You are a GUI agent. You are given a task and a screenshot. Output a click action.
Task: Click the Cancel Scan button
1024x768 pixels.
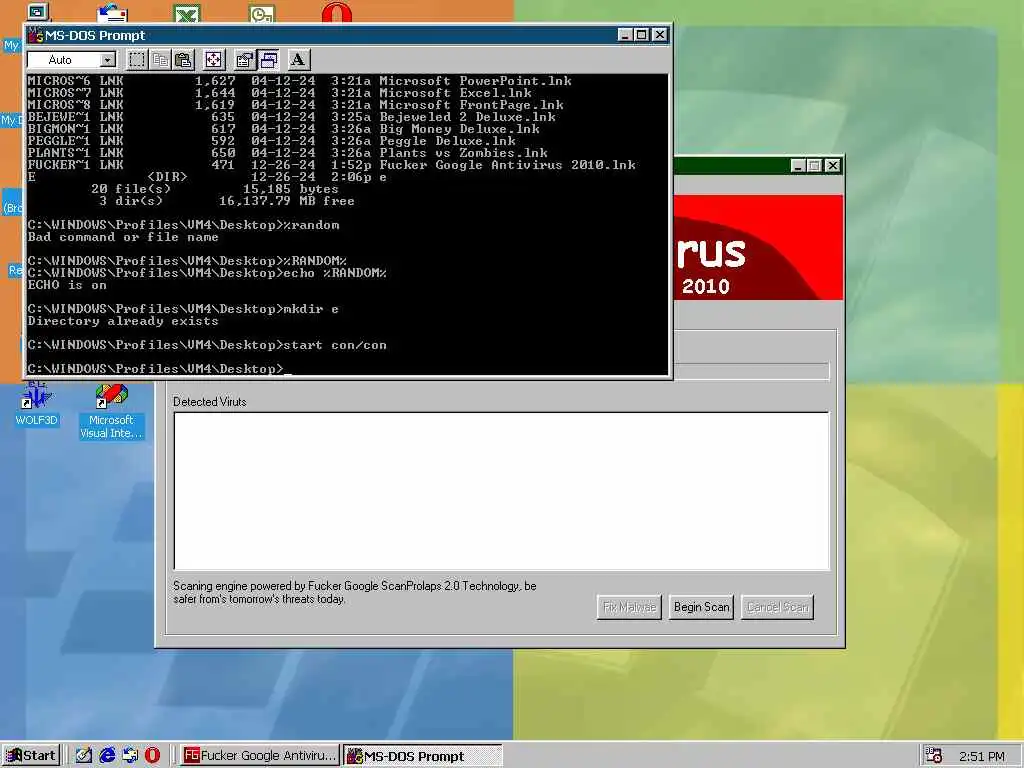click(777, 607)
